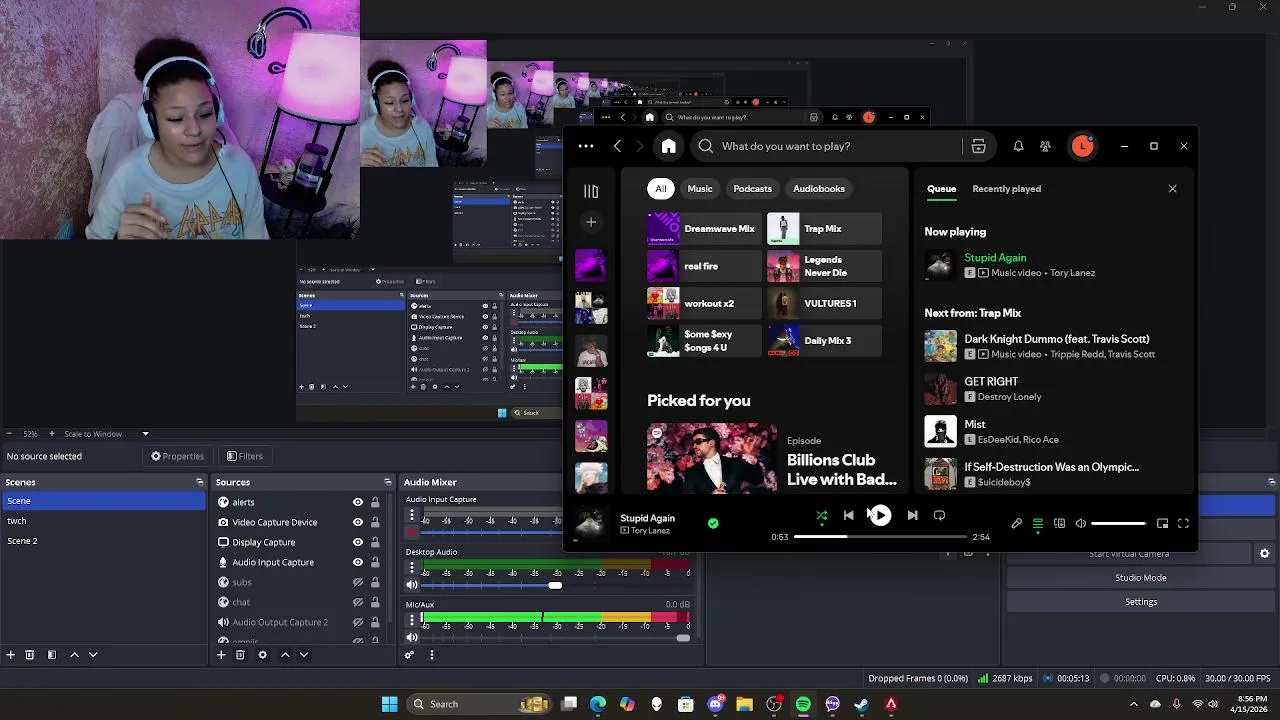Go back with Spotify back arrow
Image resolution: width=1280 pixels, height=720 pixels.
click(x=617, y=146)
